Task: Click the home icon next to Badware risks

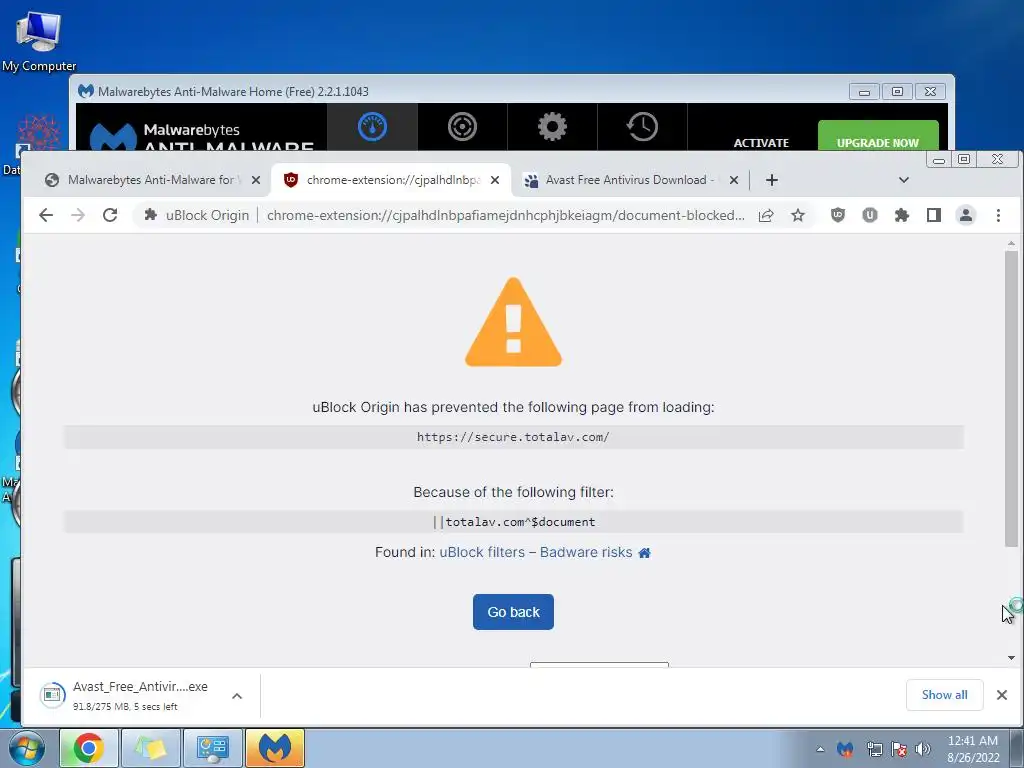Action: [645, 553]
